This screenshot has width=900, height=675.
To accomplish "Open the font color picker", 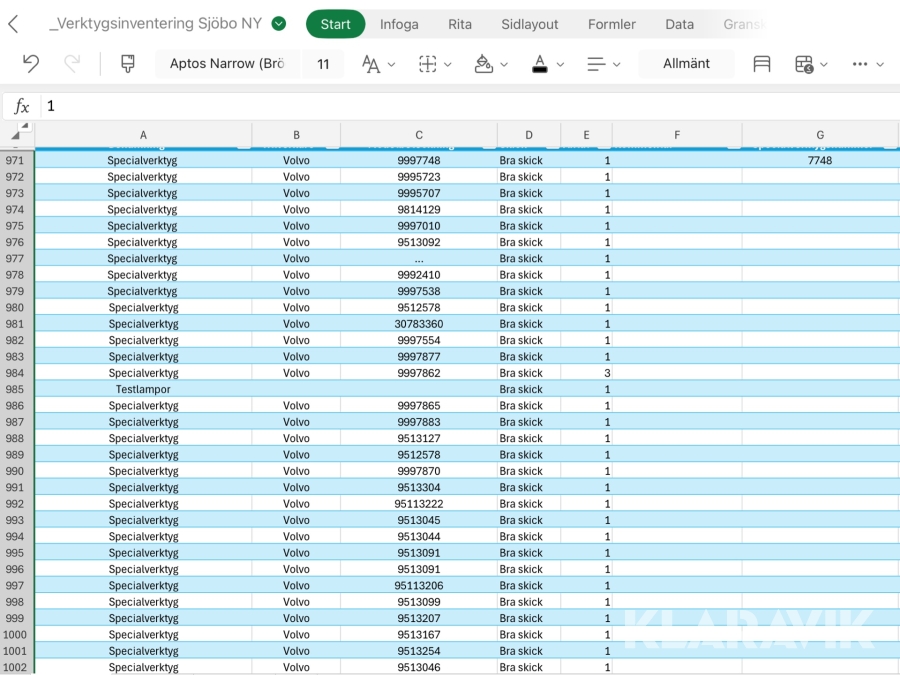I will [x=548, y=64].
